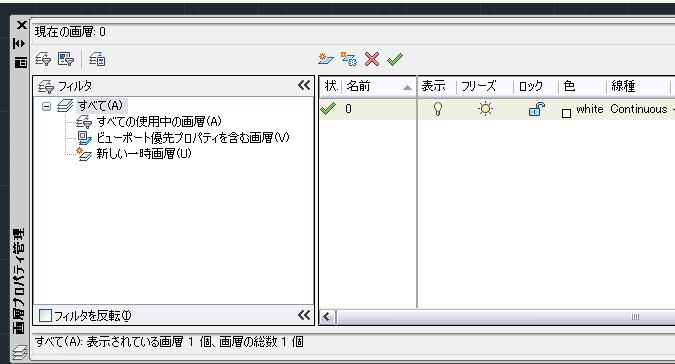Click the New Property Filter icon
Viewport: 675px width, 364px height.
(43, 59)
